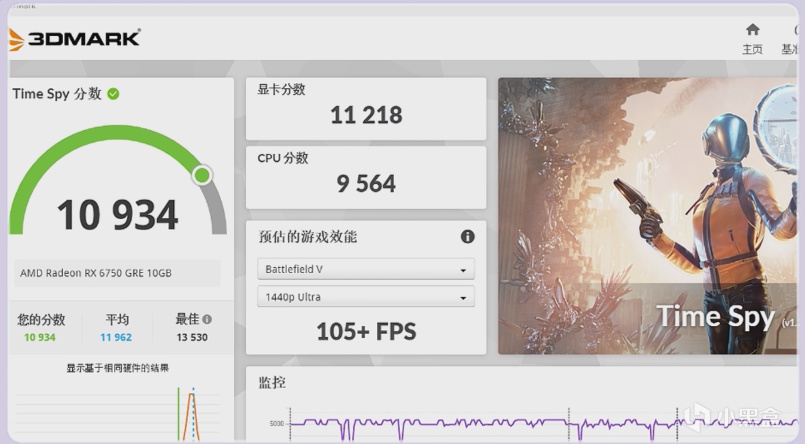Click the 显示基于相同硬件的结果 text

click(118, 368)
